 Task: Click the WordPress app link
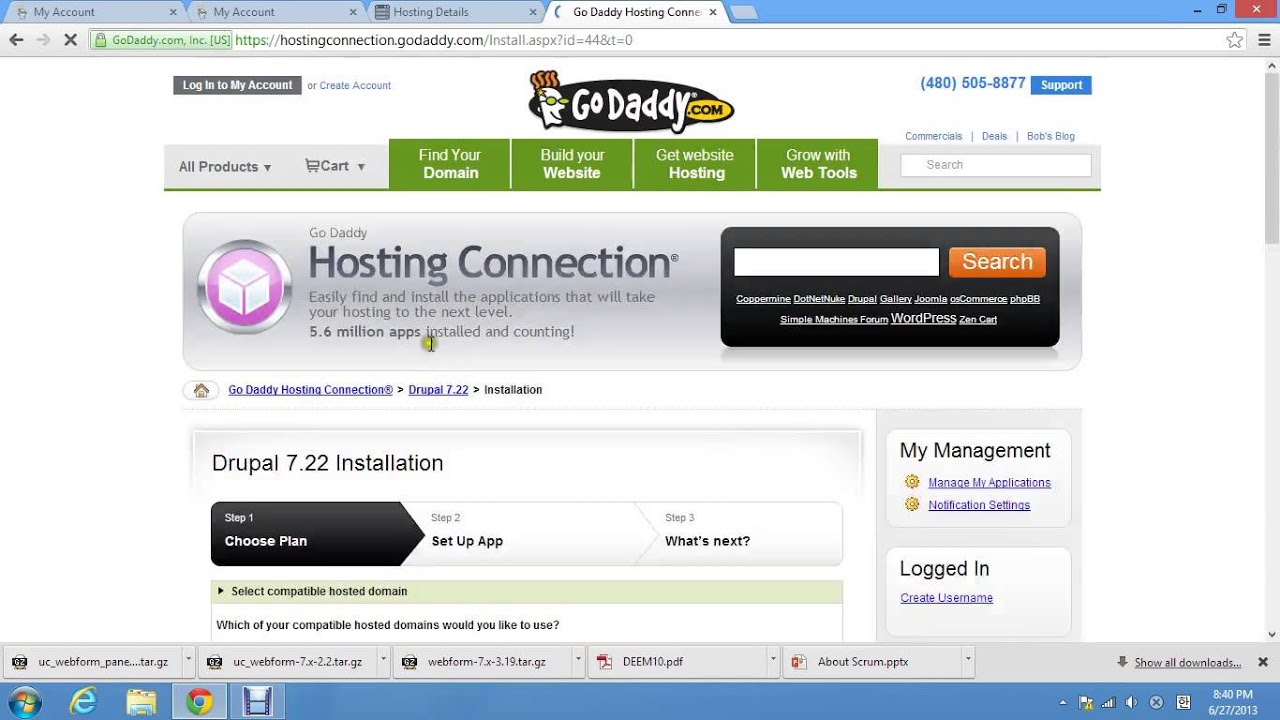pos(923,318)
